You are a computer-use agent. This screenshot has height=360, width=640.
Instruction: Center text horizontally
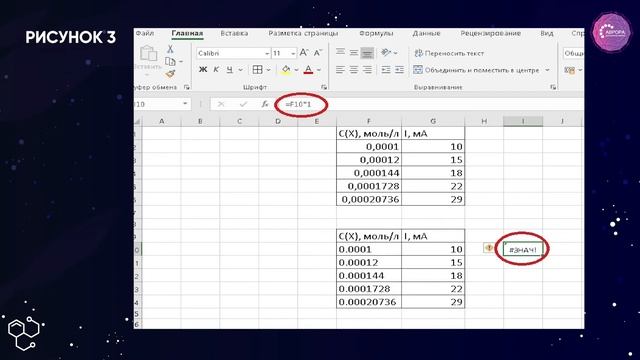tap(353, 70)
